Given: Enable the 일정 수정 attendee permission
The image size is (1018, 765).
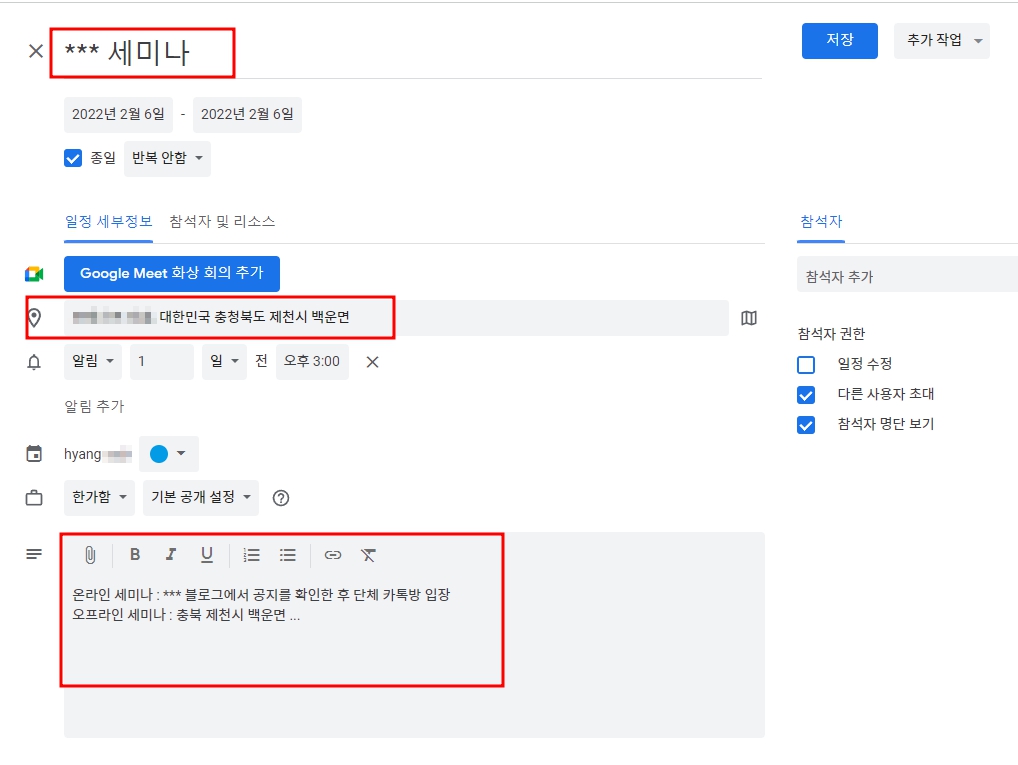Looking at the screenshot, I should pos(804,364).
